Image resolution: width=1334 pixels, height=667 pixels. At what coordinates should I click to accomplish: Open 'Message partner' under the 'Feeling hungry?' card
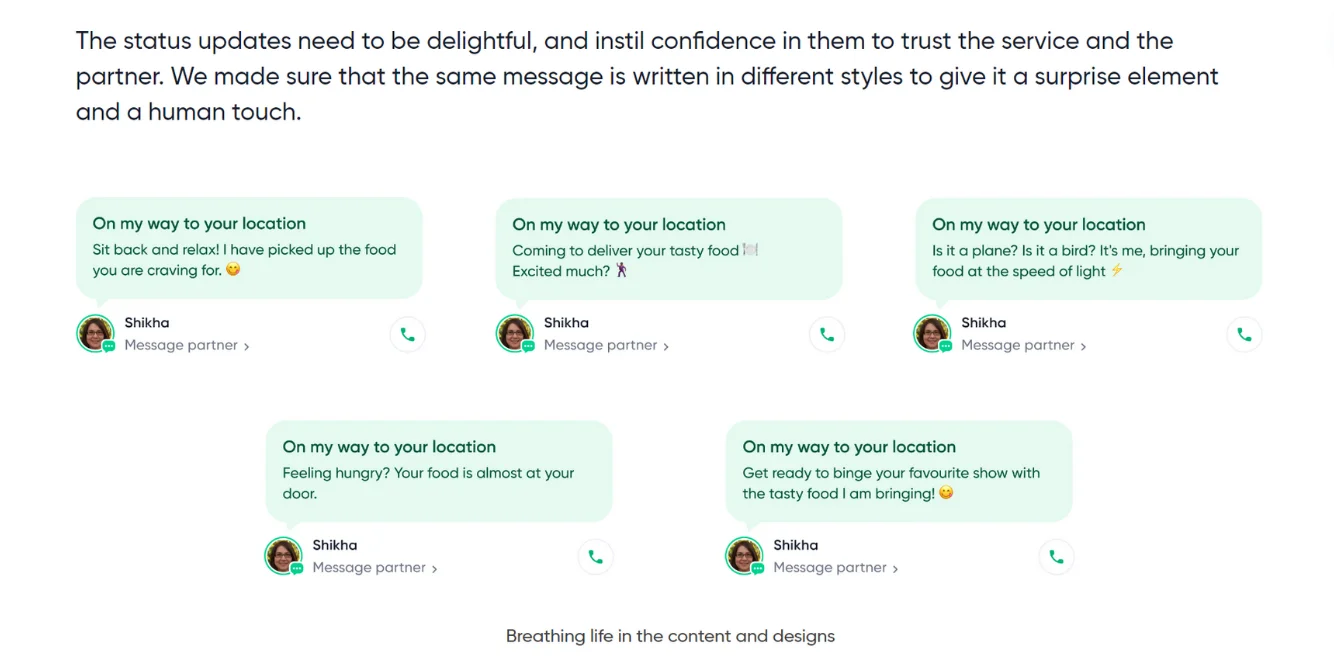click(x=375, y=567)
